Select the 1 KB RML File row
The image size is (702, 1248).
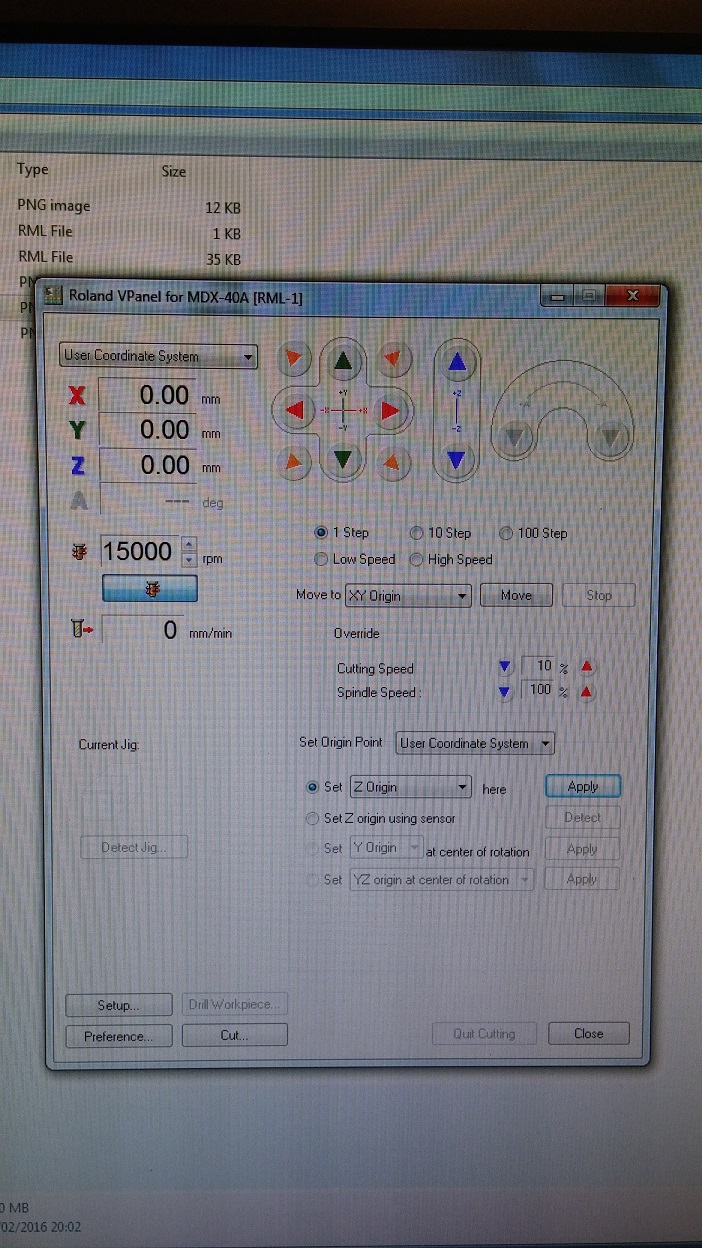128,233
